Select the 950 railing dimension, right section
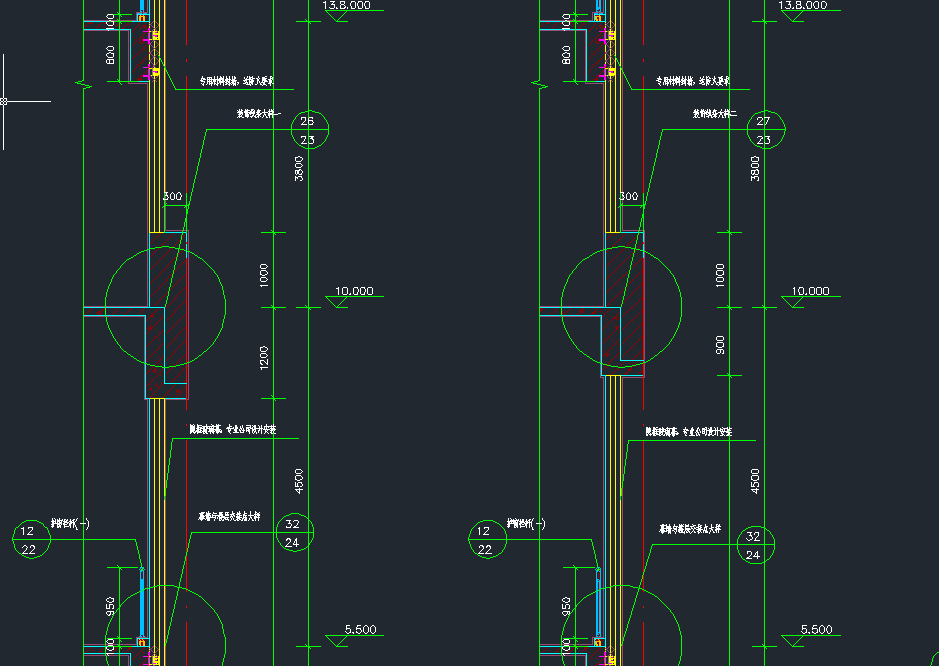Image resolution: width=939 pixels, height=666 pixels. pyautogui.click(x=567, y=606)
